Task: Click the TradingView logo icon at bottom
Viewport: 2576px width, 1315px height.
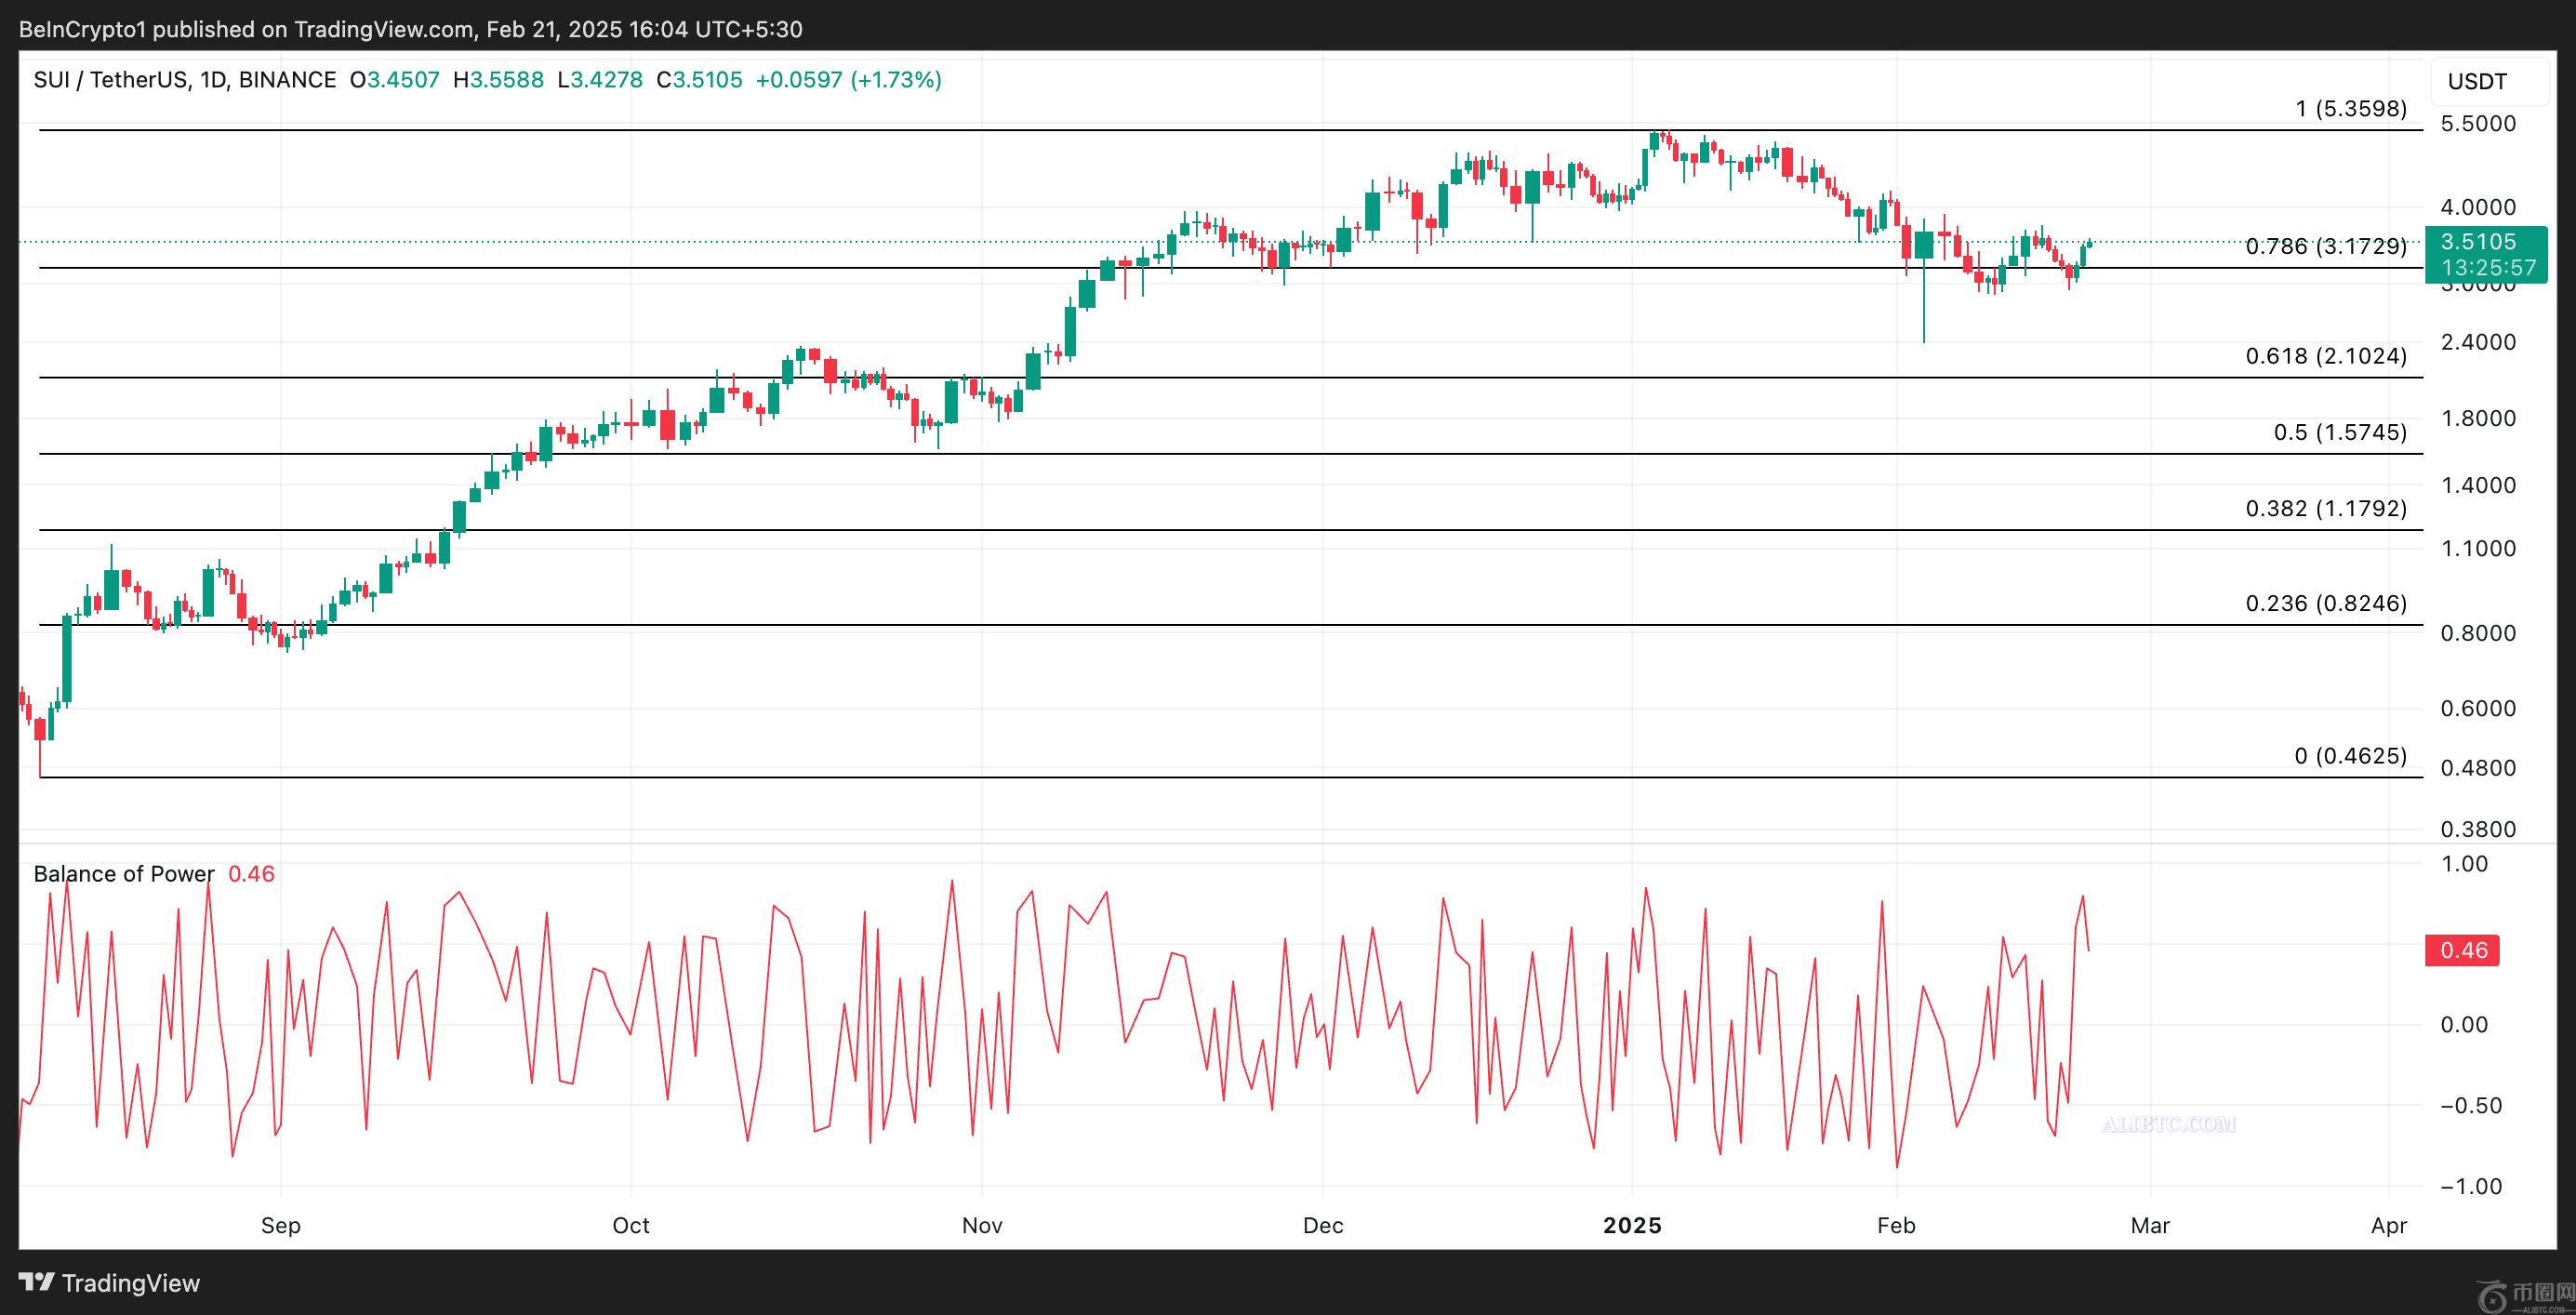Action: click(x=36, y=1282)
